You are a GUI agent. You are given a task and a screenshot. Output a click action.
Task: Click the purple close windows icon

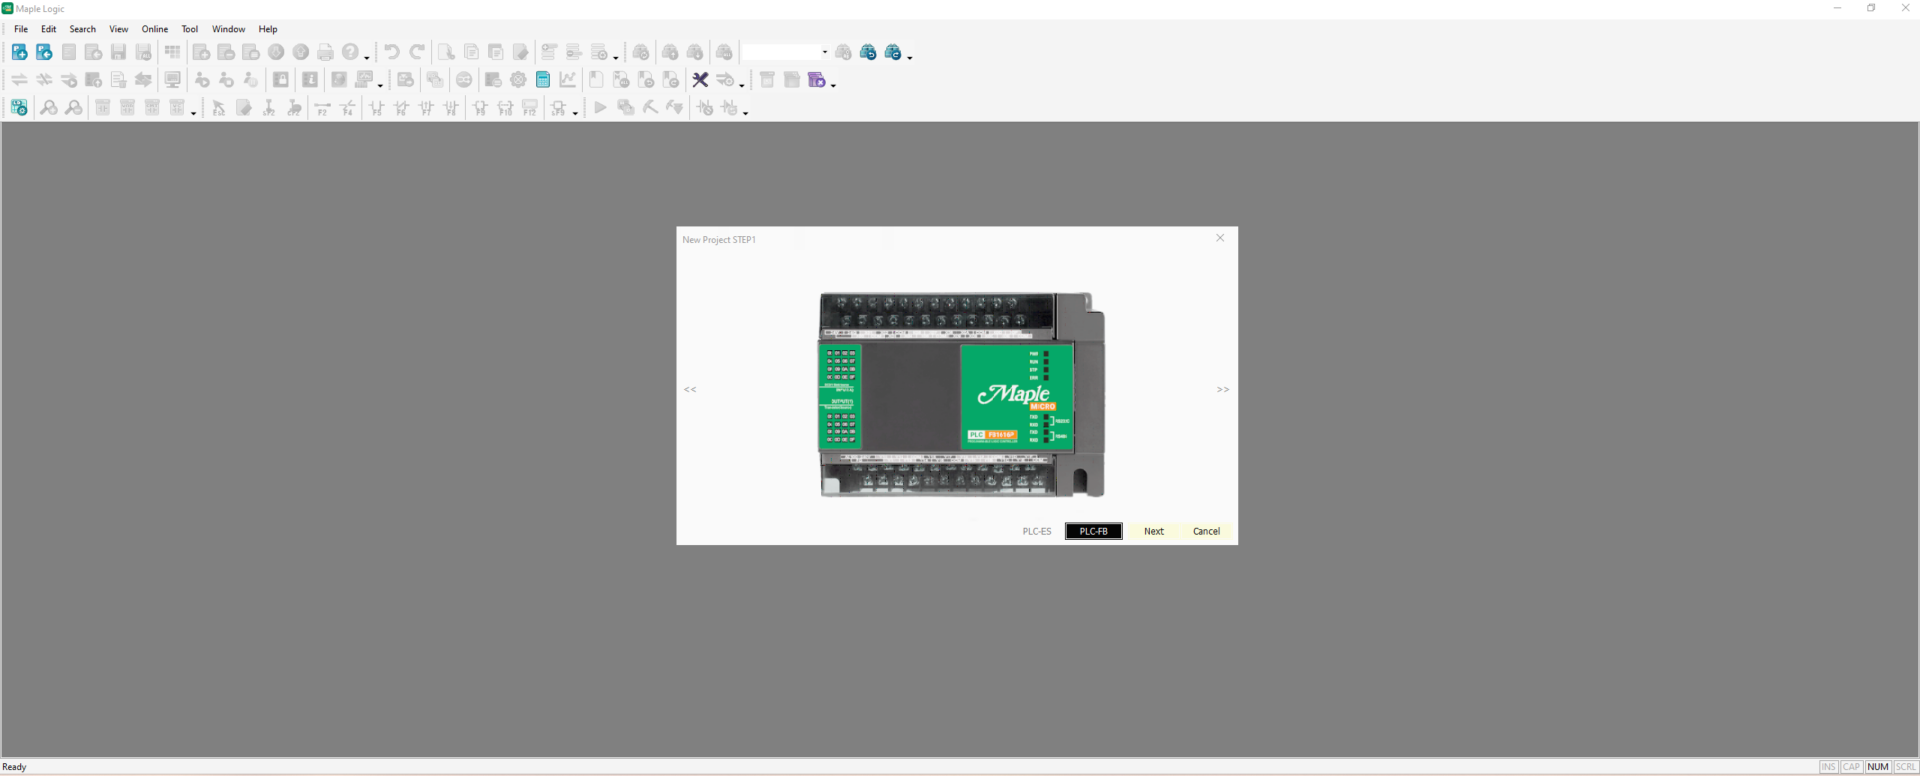[x=817, y=80]
